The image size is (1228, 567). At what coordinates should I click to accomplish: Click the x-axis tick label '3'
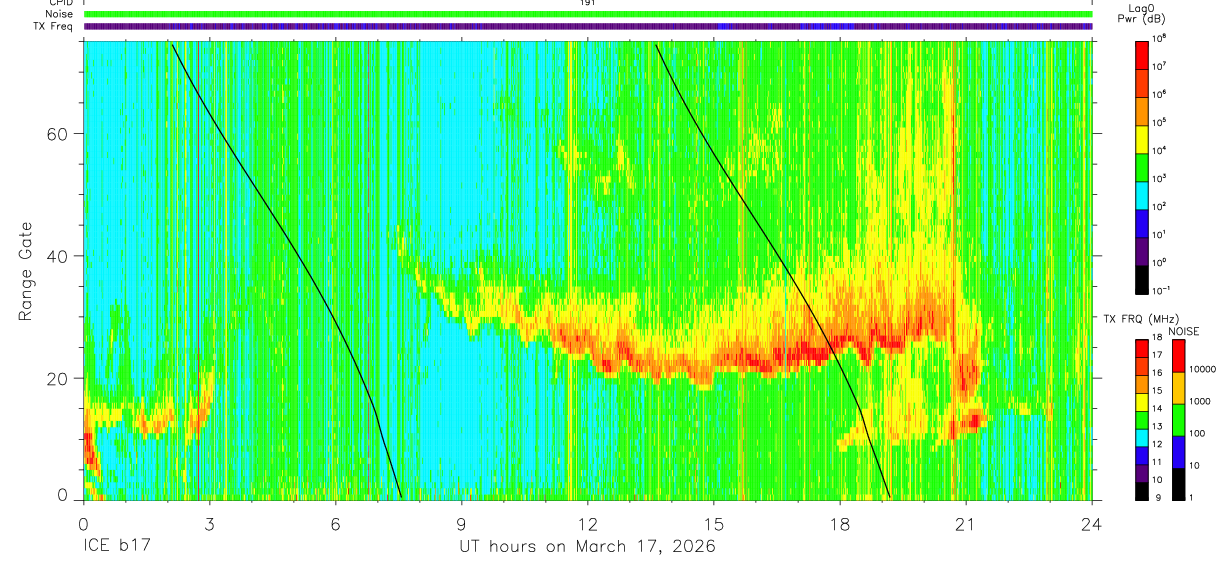click(209, 524)
